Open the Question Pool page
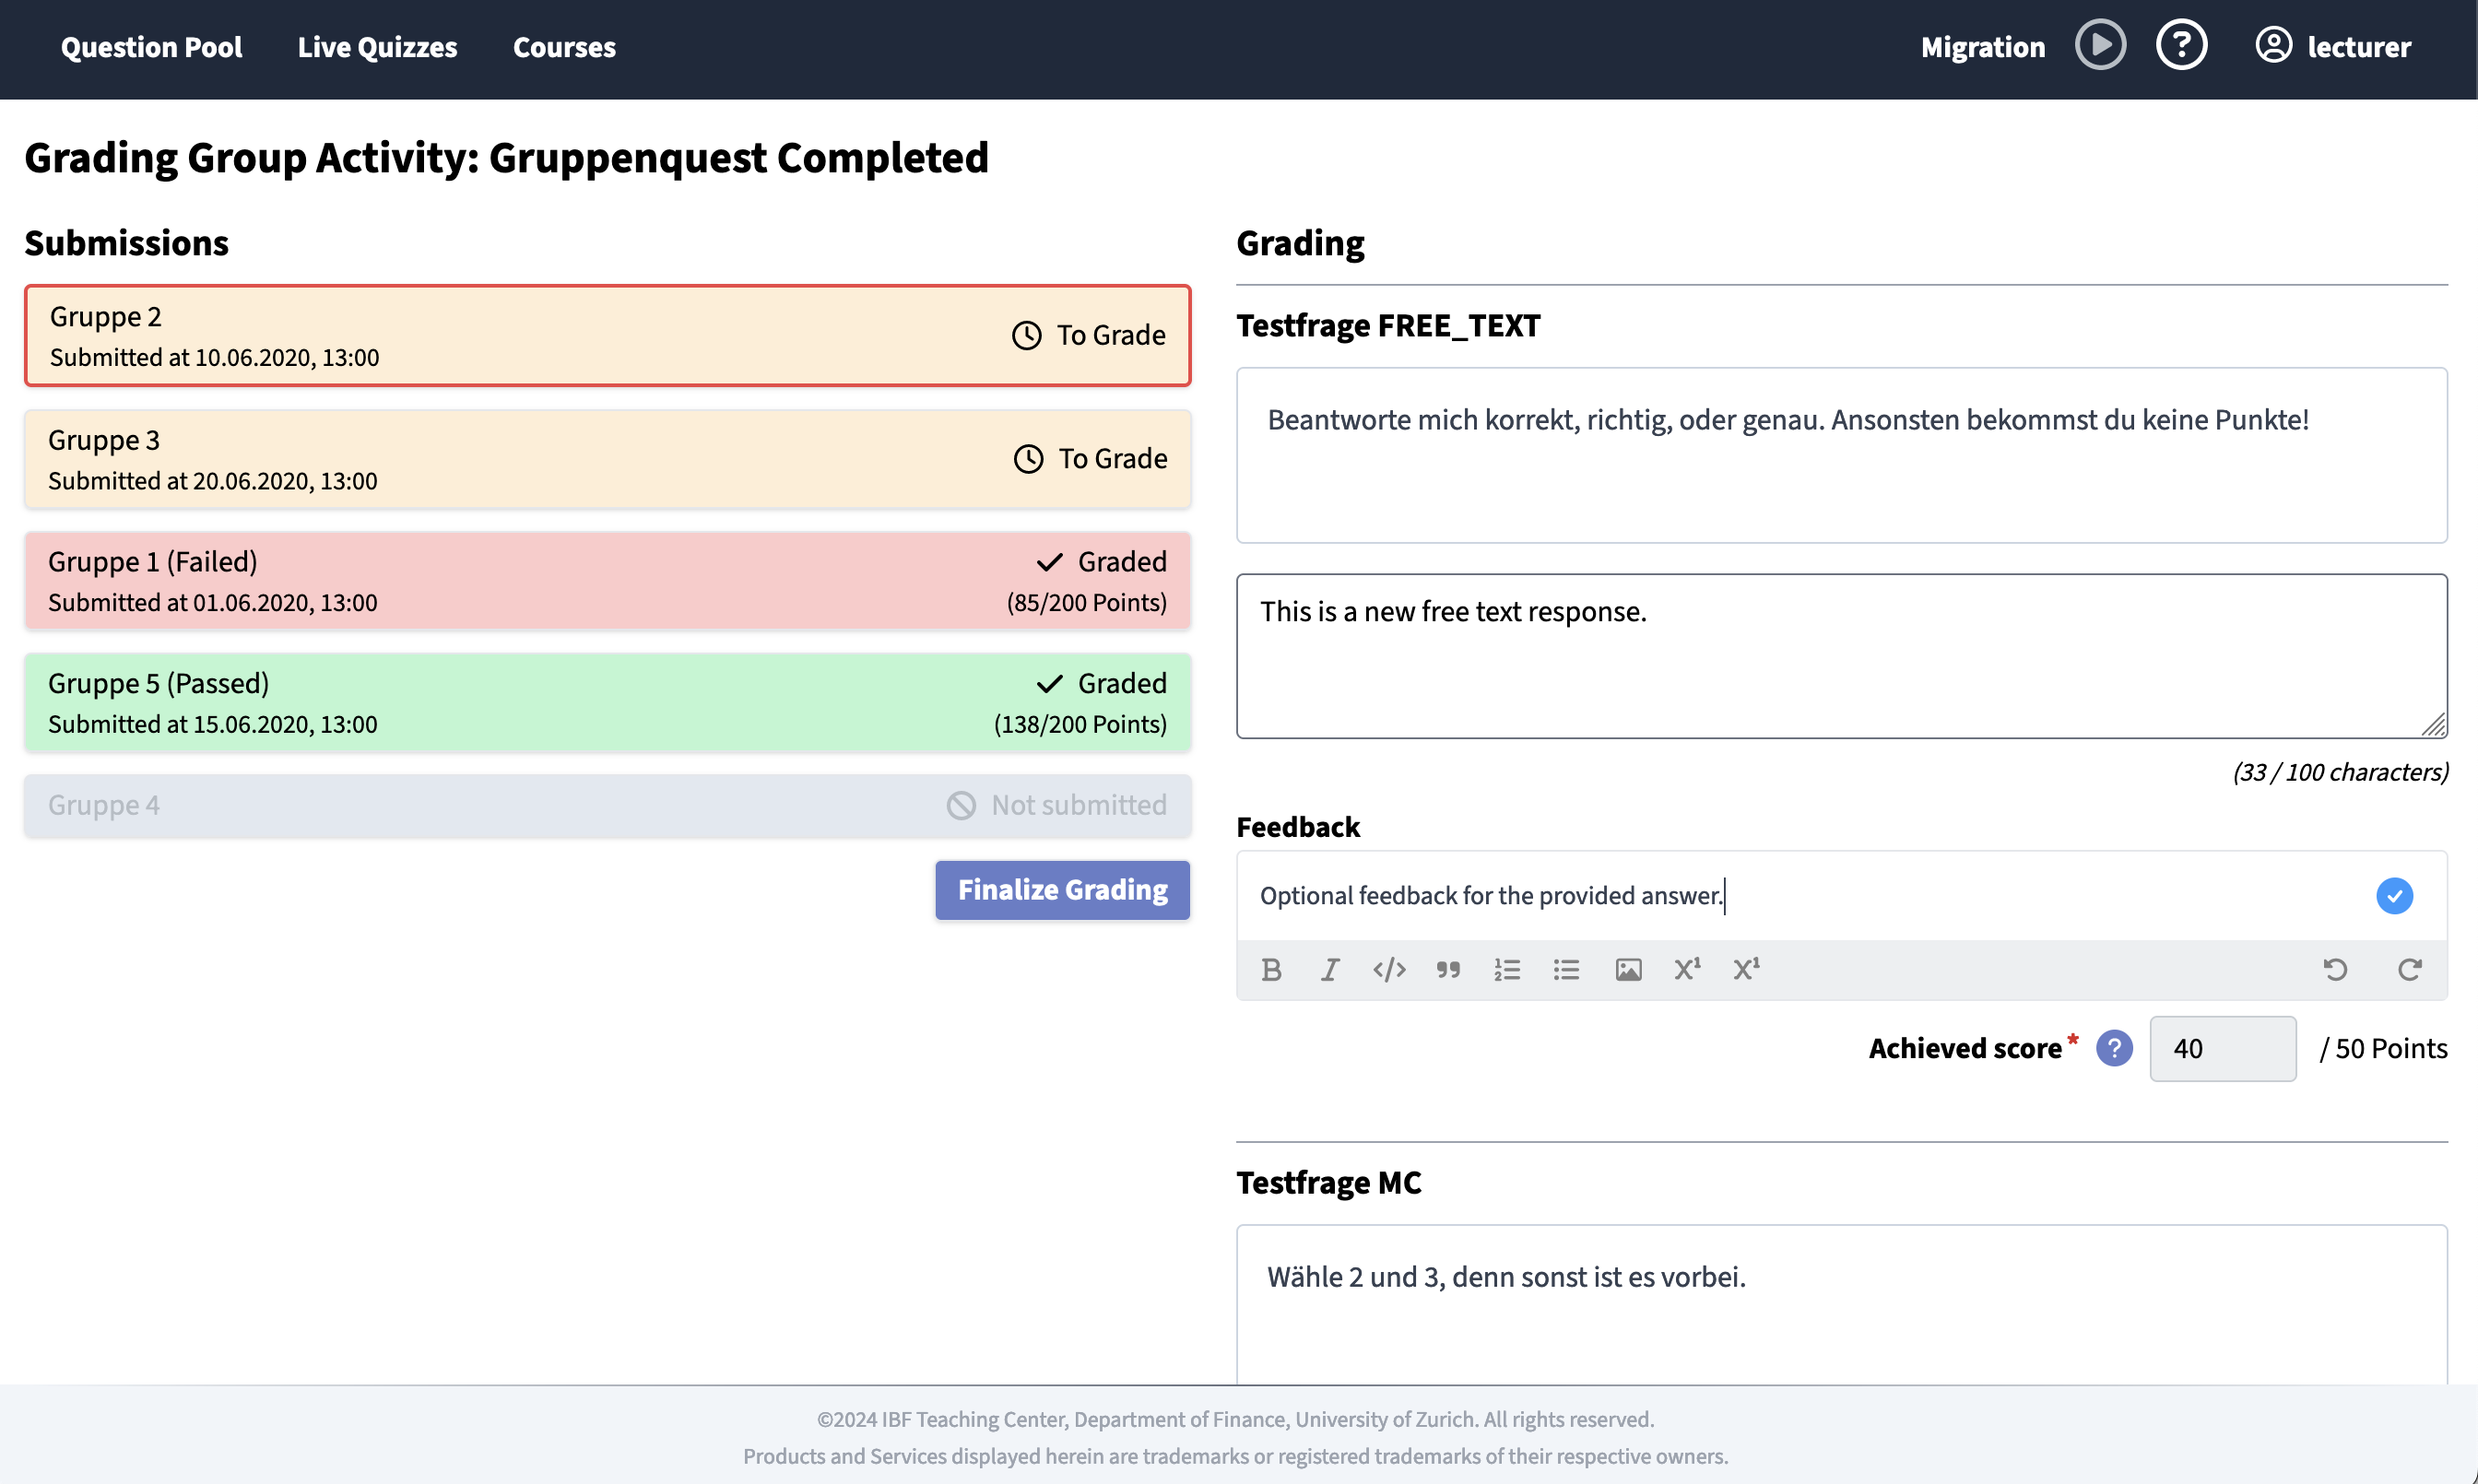The height and width of the screenshot is (1484, 2478). [151, 47]
